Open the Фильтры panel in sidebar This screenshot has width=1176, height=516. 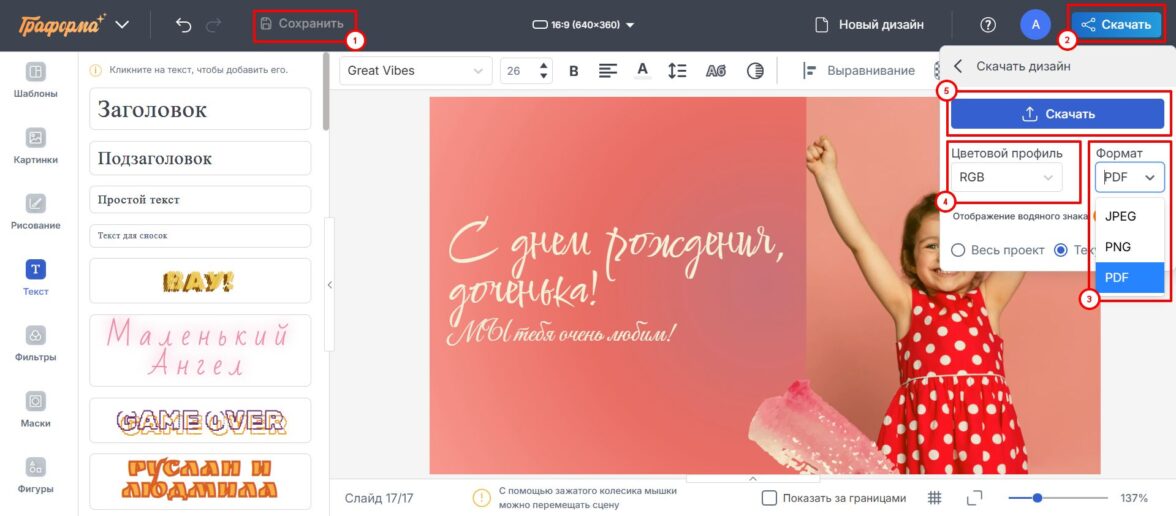(35, 343)
